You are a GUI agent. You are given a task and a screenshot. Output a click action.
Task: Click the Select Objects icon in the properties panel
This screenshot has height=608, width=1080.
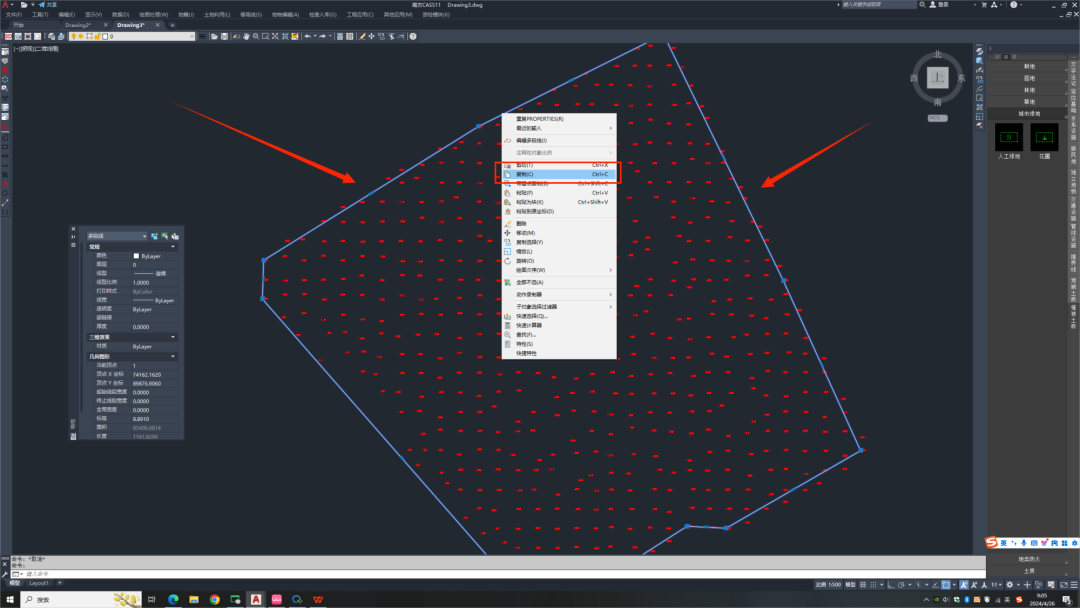(x=165, y=236)
